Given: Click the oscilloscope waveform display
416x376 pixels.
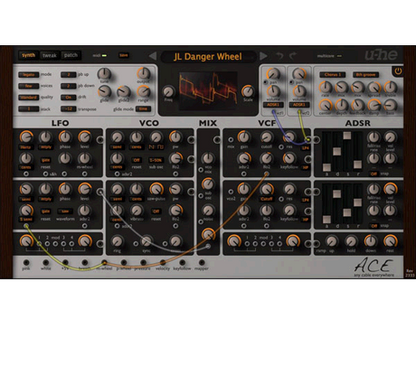Looking at the screenshot, I should tap(208, 90).
